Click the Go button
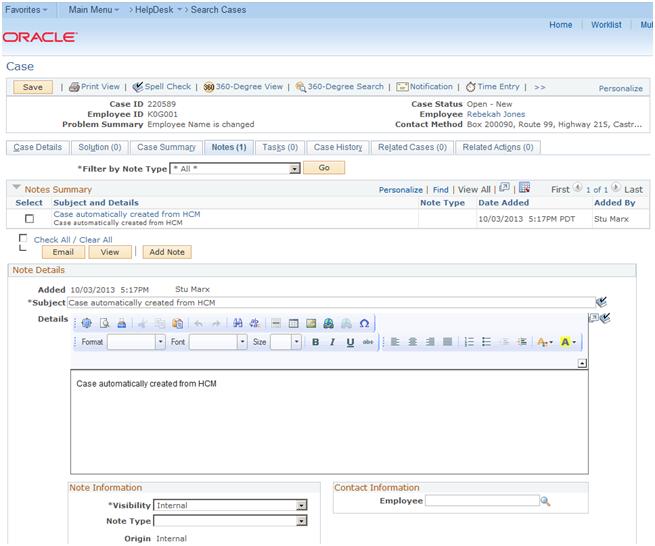Image resolution: width=655 pixels, height=546 pixels. click(324, 168)
